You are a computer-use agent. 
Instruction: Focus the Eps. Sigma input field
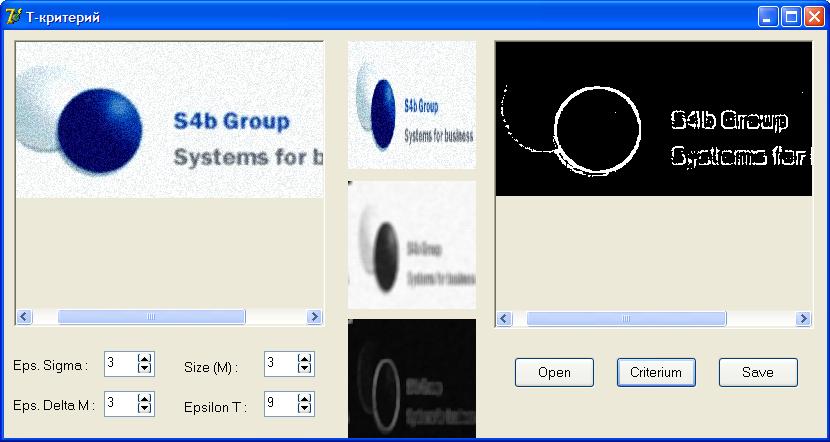121,364
